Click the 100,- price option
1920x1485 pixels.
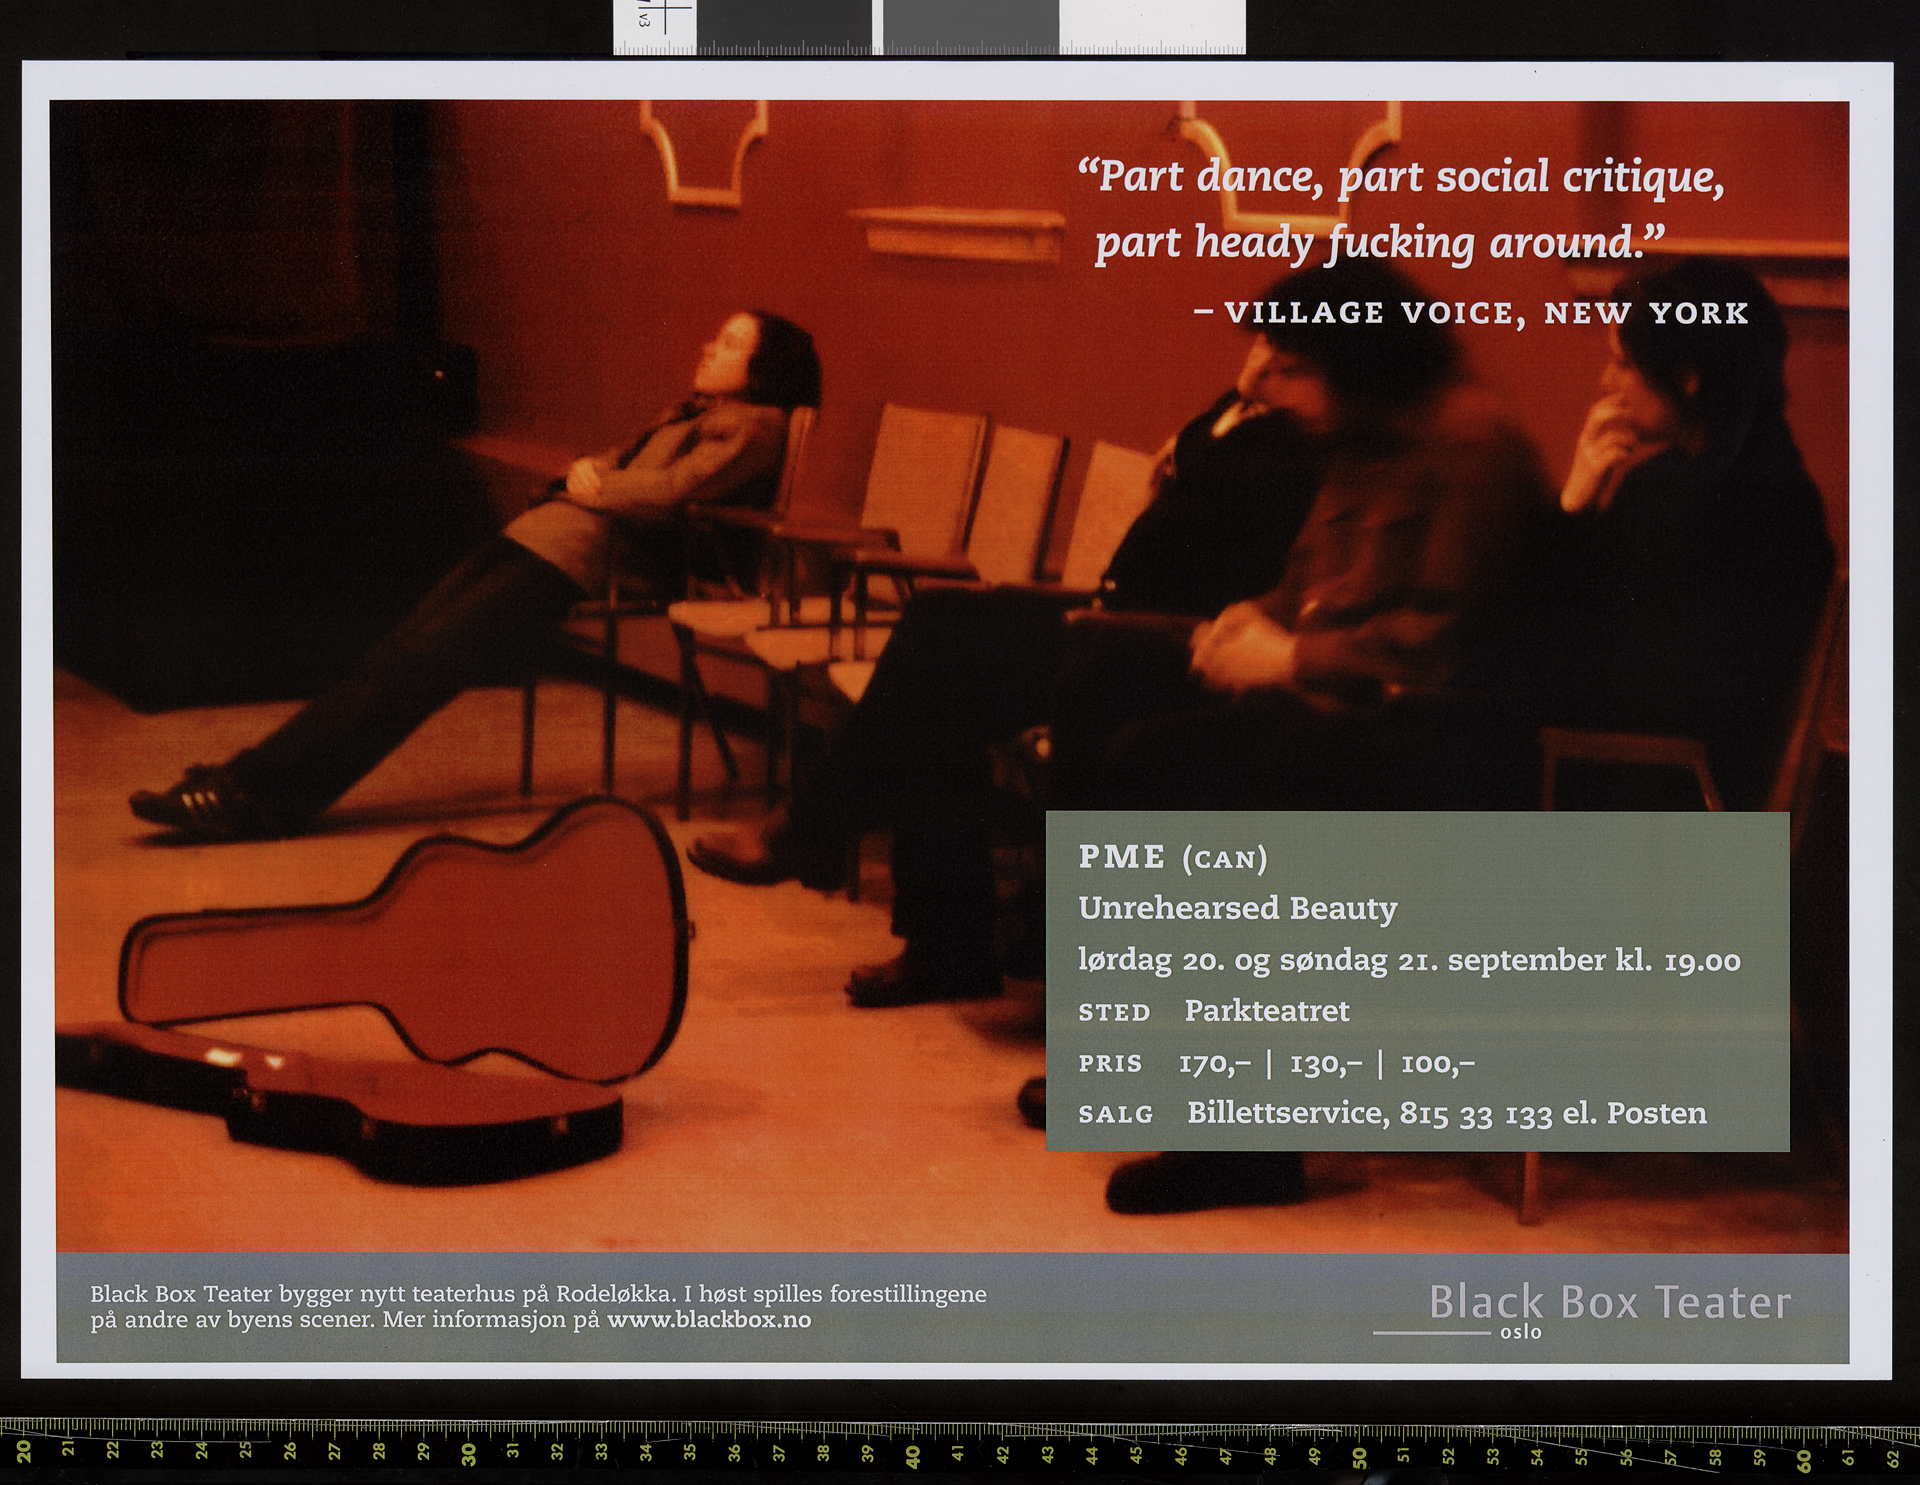pos(1437,1063)
